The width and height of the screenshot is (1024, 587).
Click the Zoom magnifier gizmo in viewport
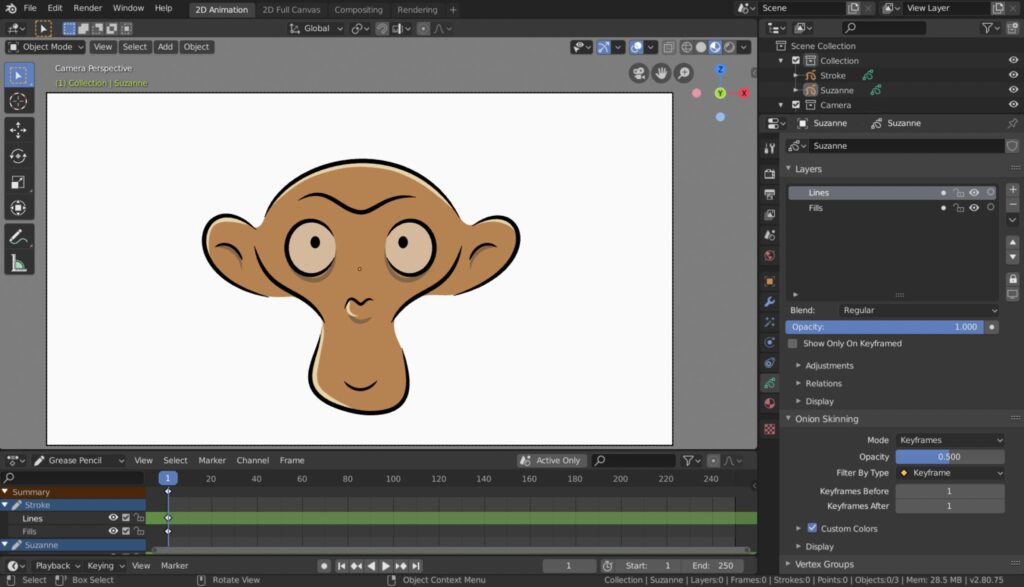(684, 73)
